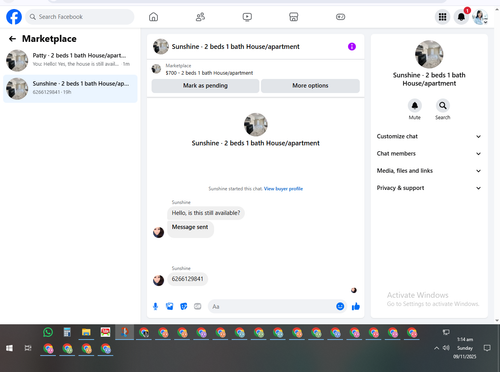The height and width of the screenshot is (372, 500).
Task: Click Sunshine's avatar beside phone number message
Action: (158, 280)
